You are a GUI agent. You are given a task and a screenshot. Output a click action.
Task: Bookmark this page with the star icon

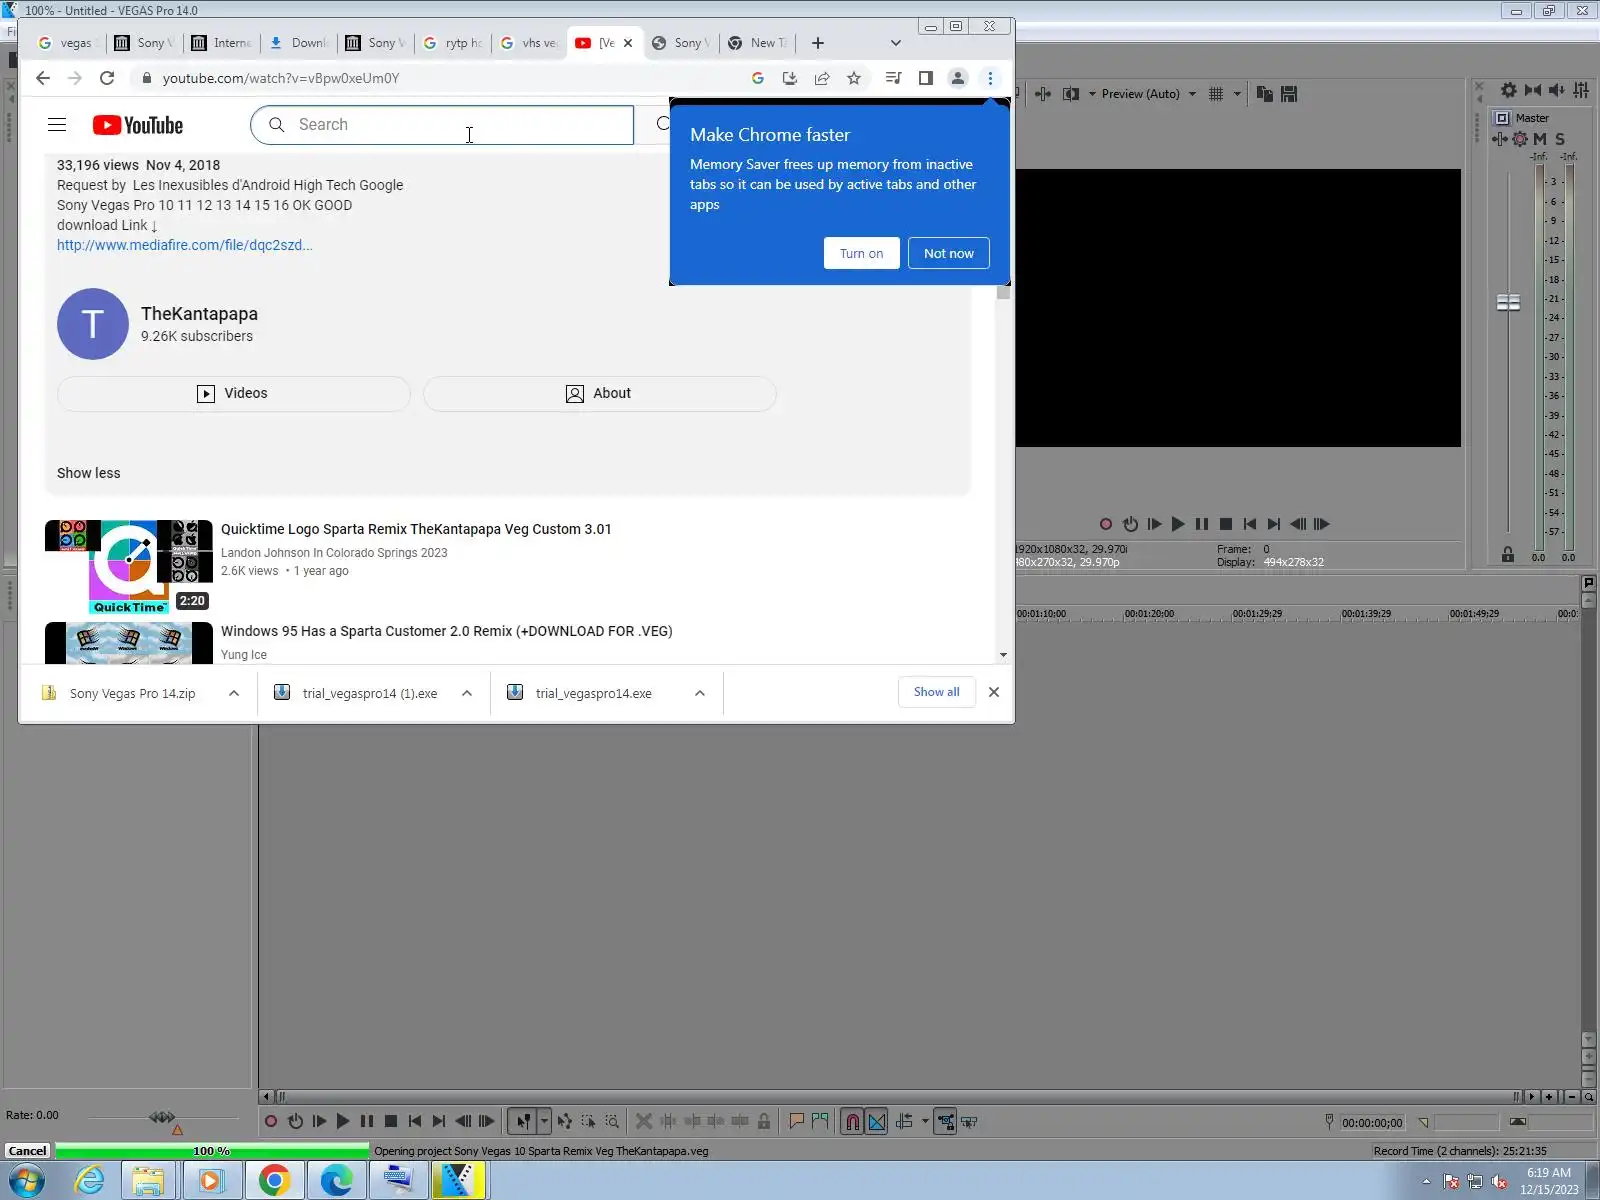point(854,78)
